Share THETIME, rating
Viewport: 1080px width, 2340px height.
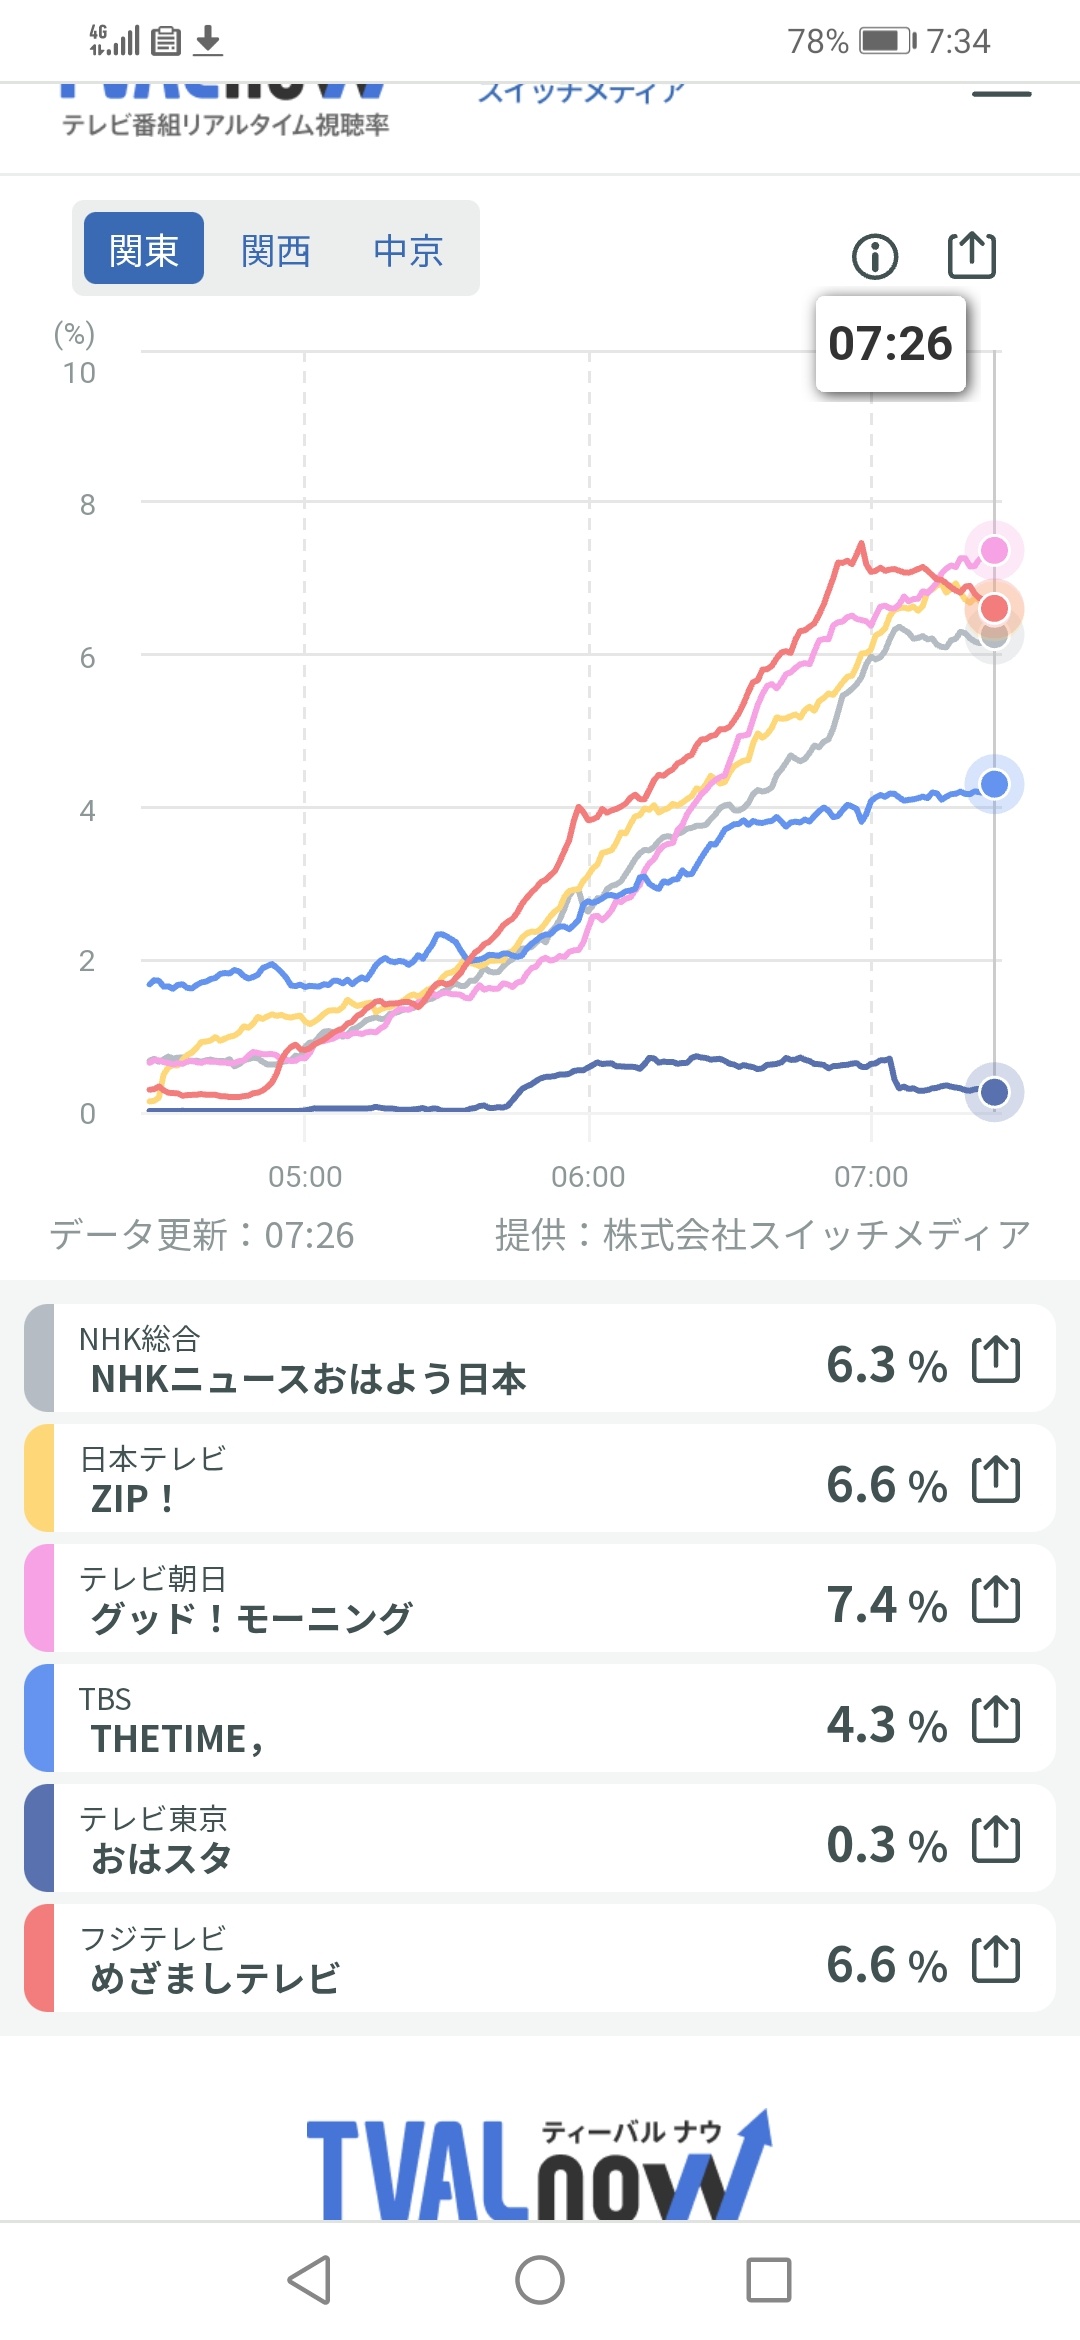point(996,1719)
